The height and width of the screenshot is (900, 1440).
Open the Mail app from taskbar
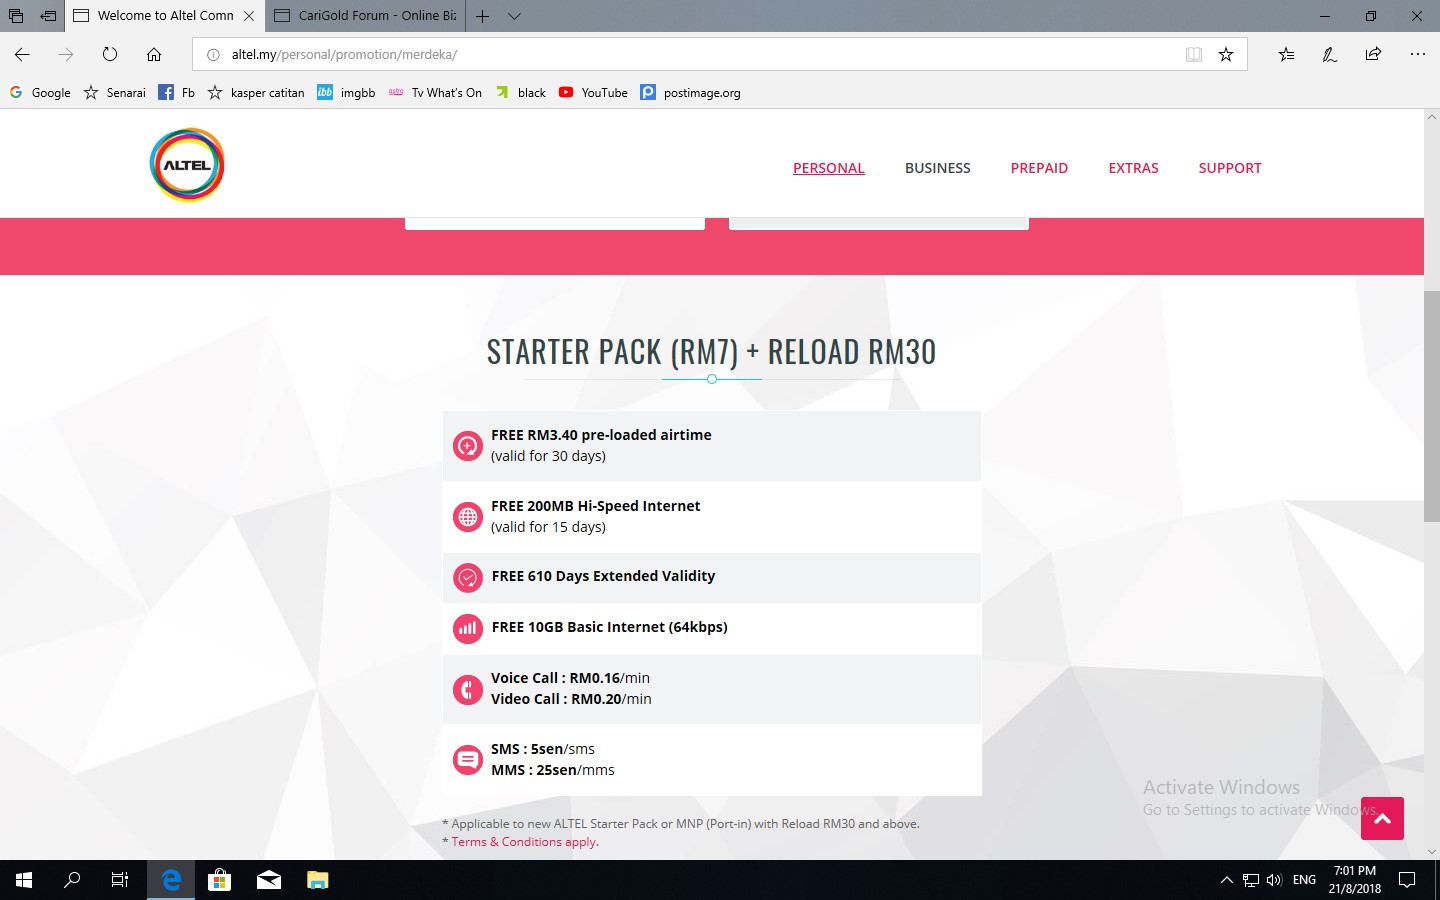point(269,880)
